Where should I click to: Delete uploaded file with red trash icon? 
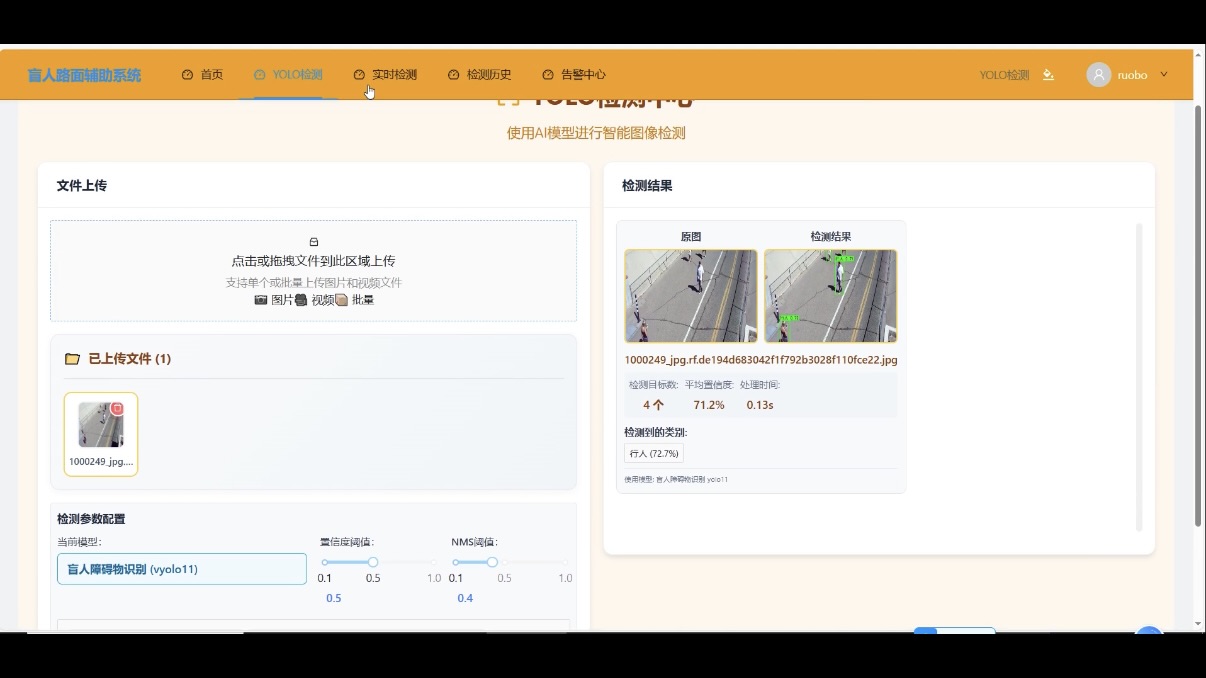pos(117,408)
